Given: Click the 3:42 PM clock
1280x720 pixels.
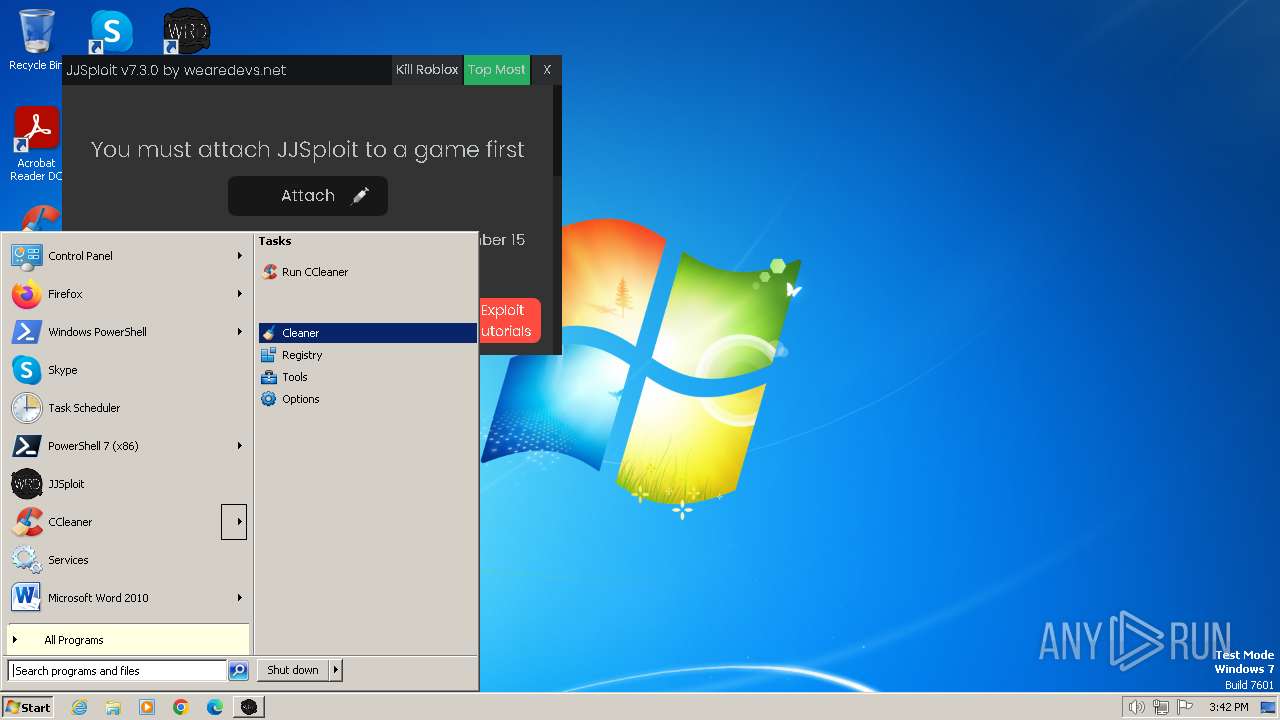Looking at the screenshot, I should click(1228, 707).
